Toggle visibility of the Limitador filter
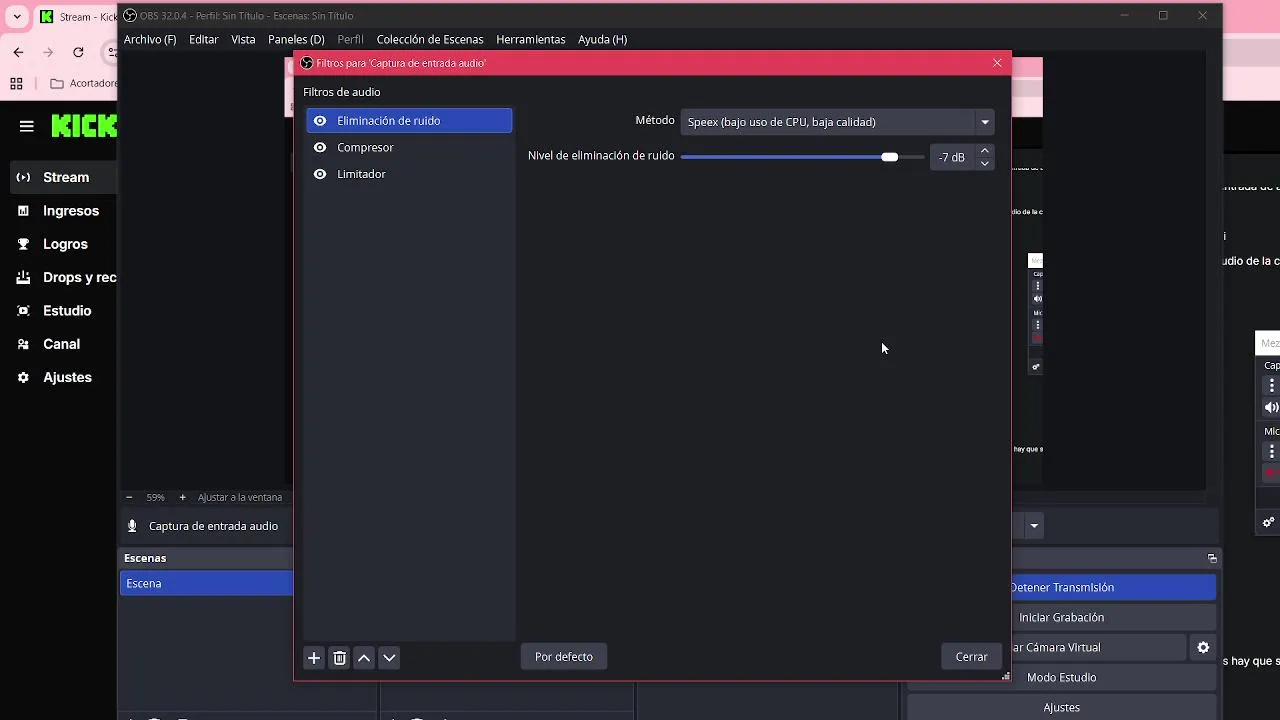The width and height of the screenshot is (1280, 720). click(x=320, y=174)
